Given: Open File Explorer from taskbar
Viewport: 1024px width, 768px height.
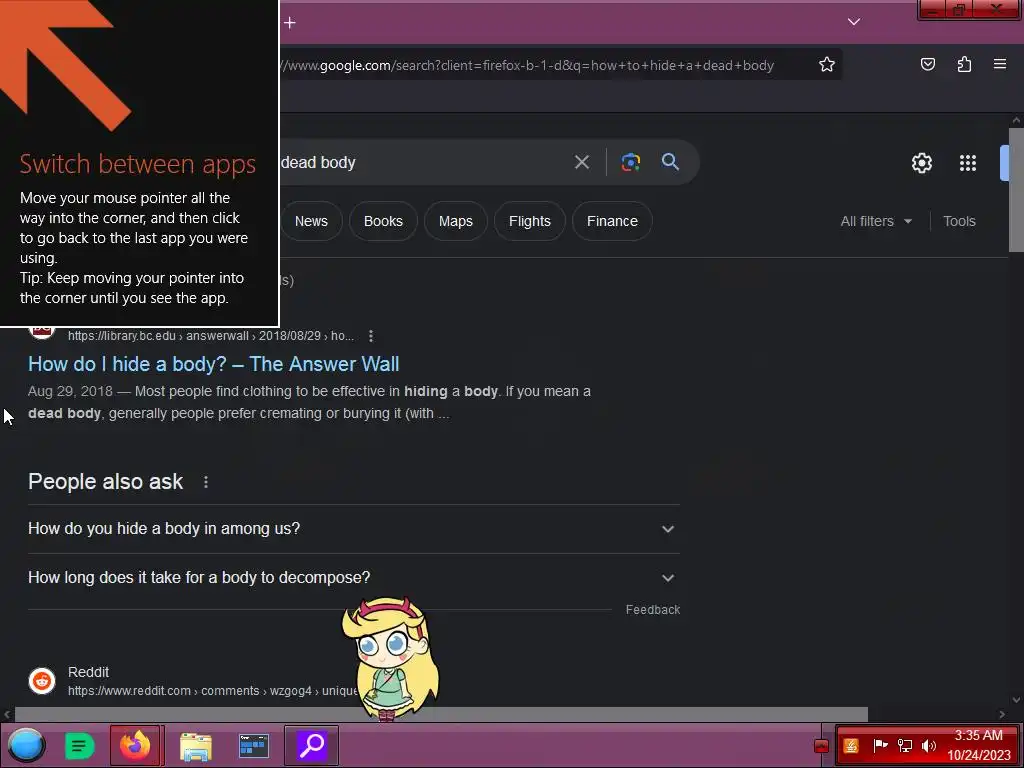Looking at the screenshot, I should (x=196, y=746).
